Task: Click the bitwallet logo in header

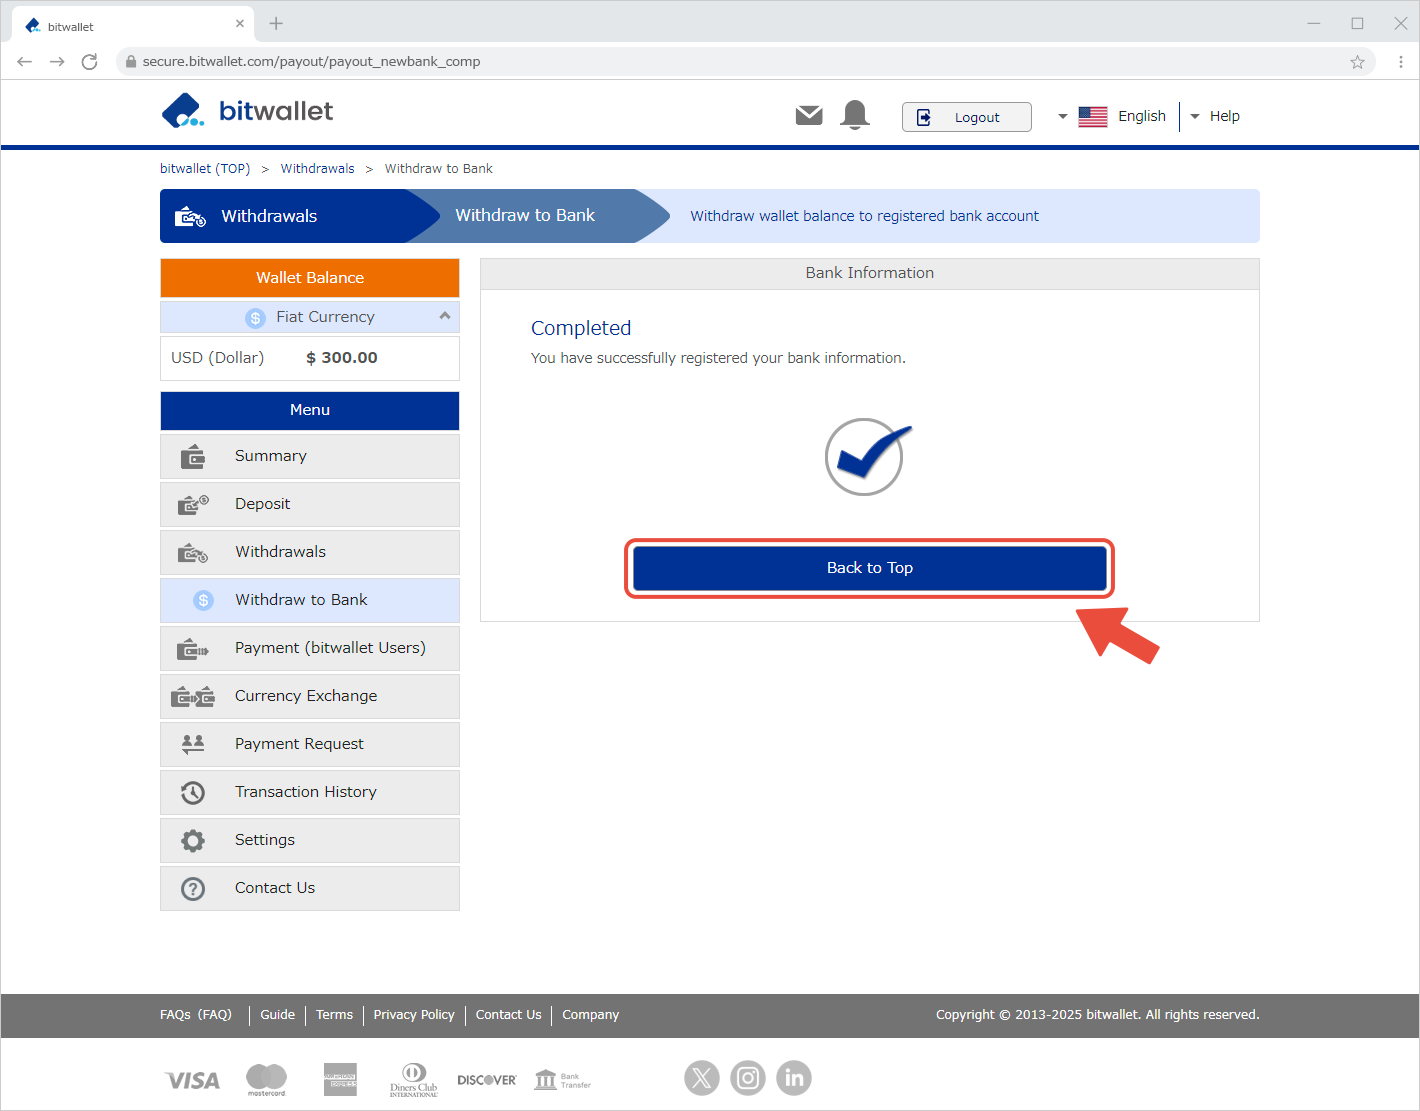Action: pos(247,111)
